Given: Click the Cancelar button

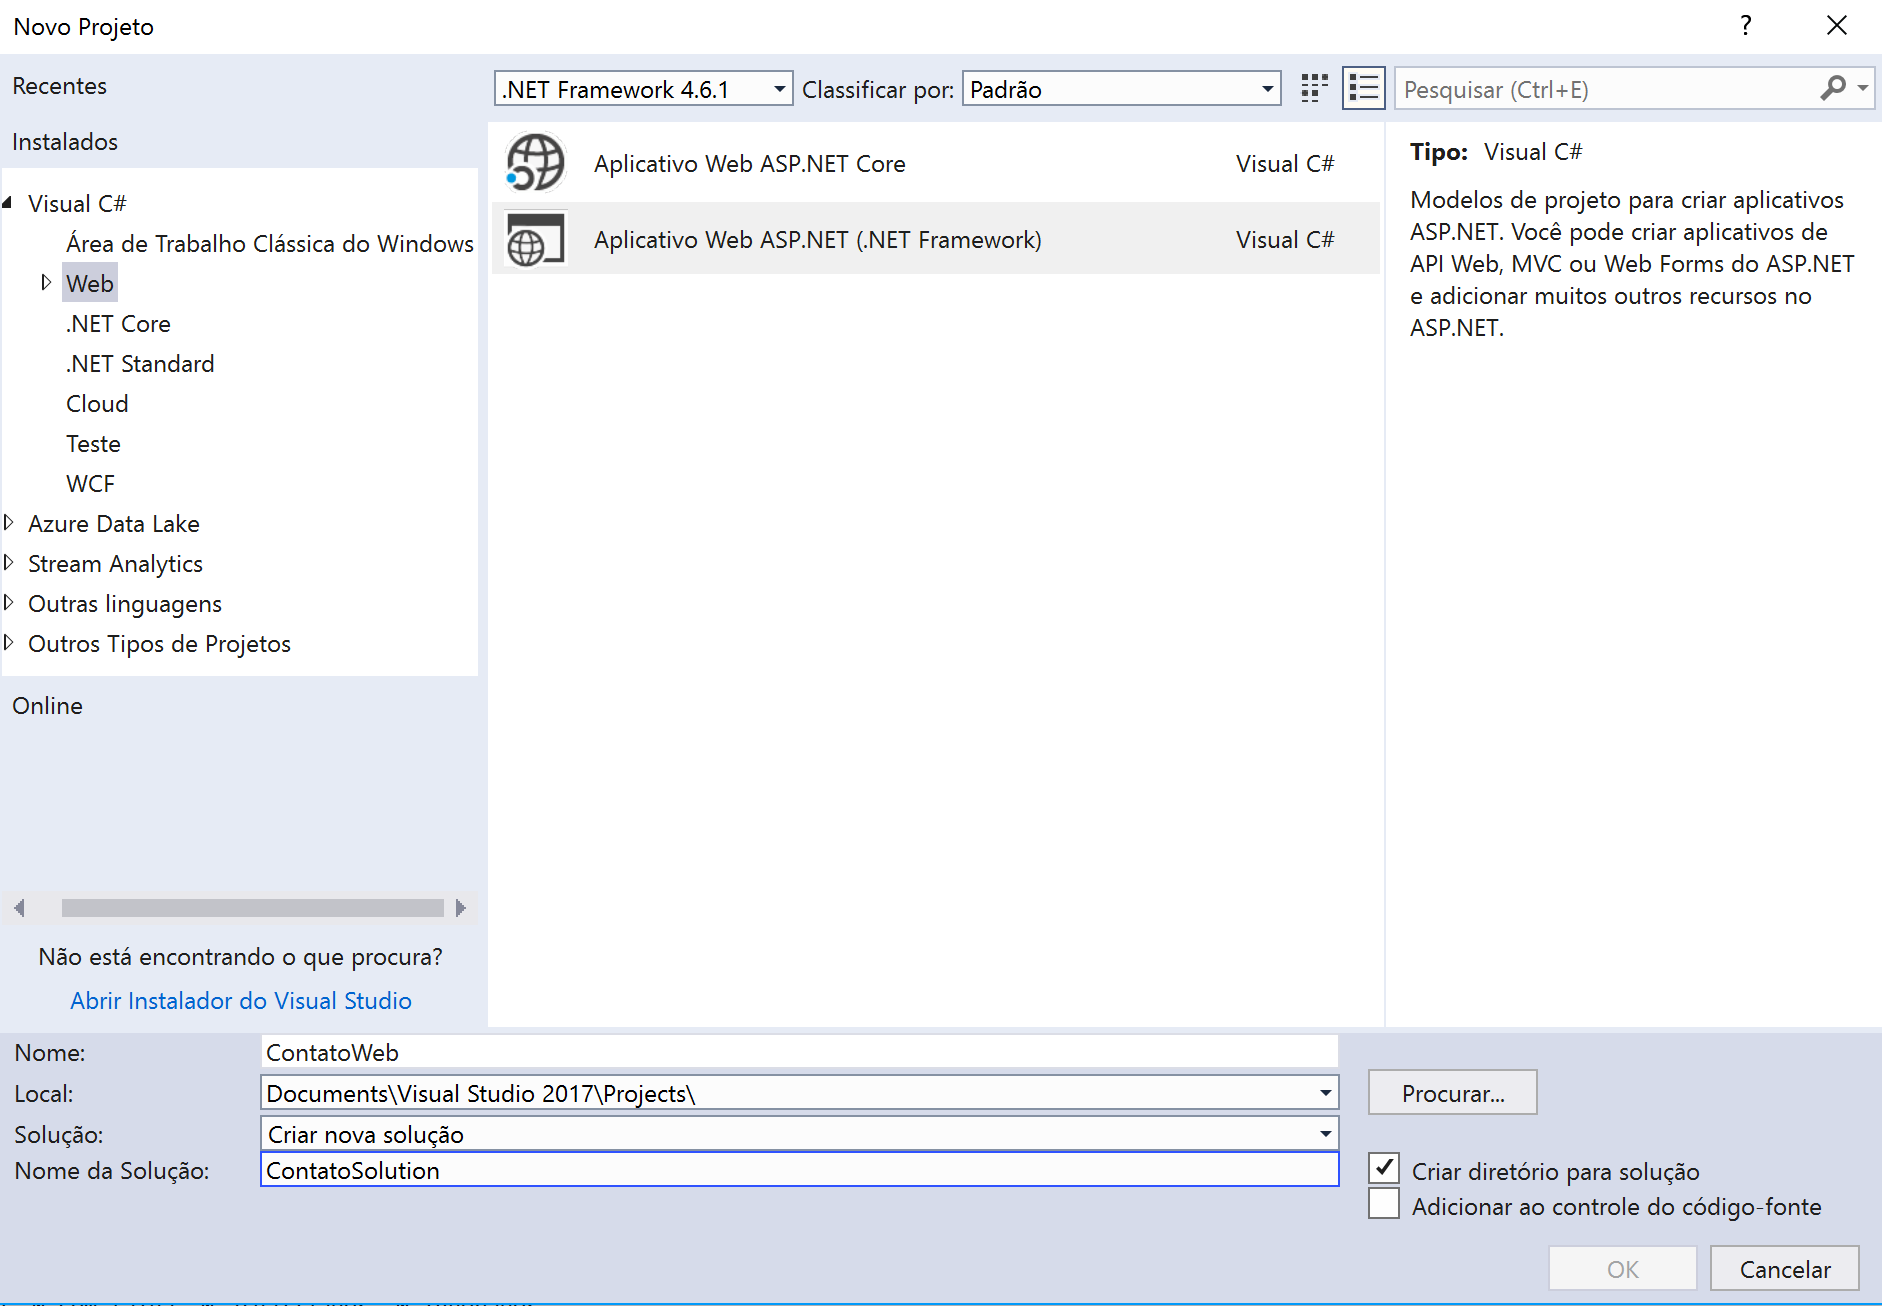Looking at the screenshot, I should (1785, 1268).
